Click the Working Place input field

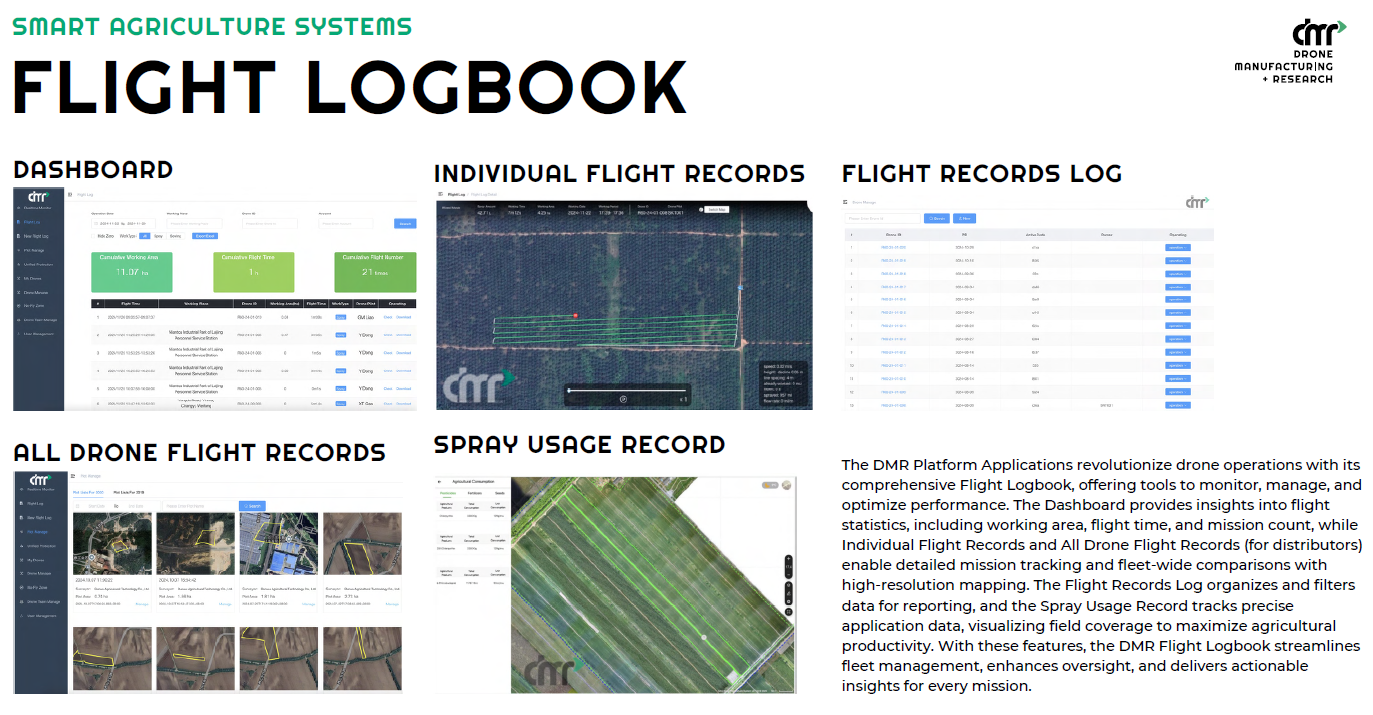pos(194,223)
